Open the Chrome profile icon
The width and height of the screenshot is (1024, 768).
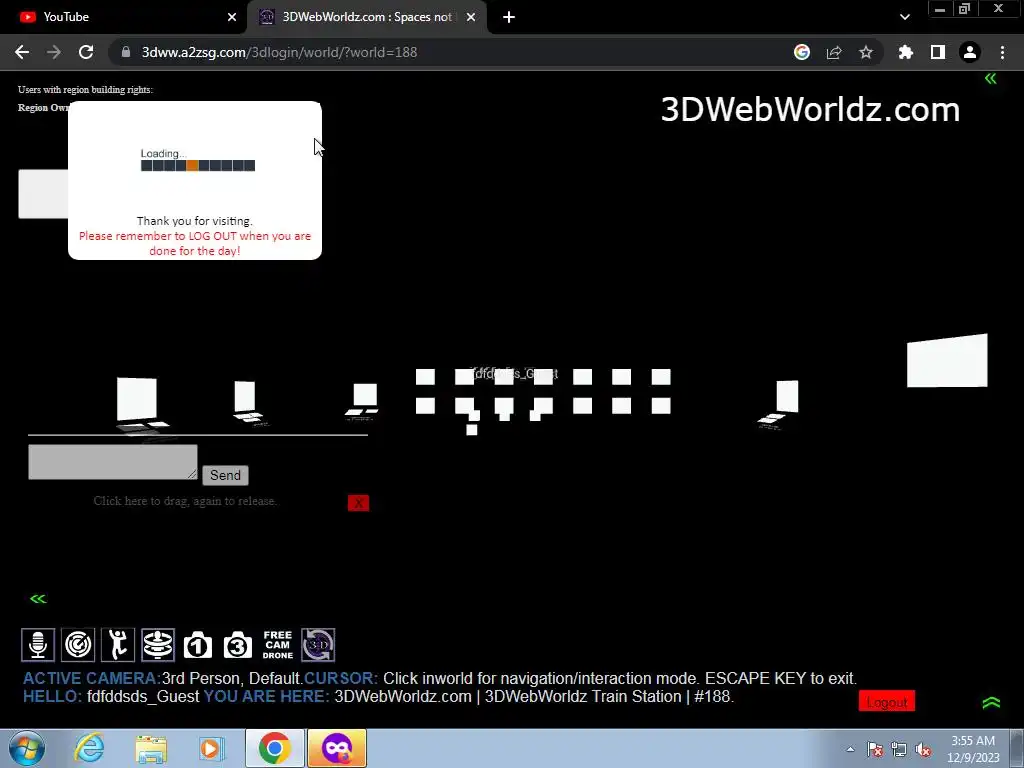coord(970,52)
